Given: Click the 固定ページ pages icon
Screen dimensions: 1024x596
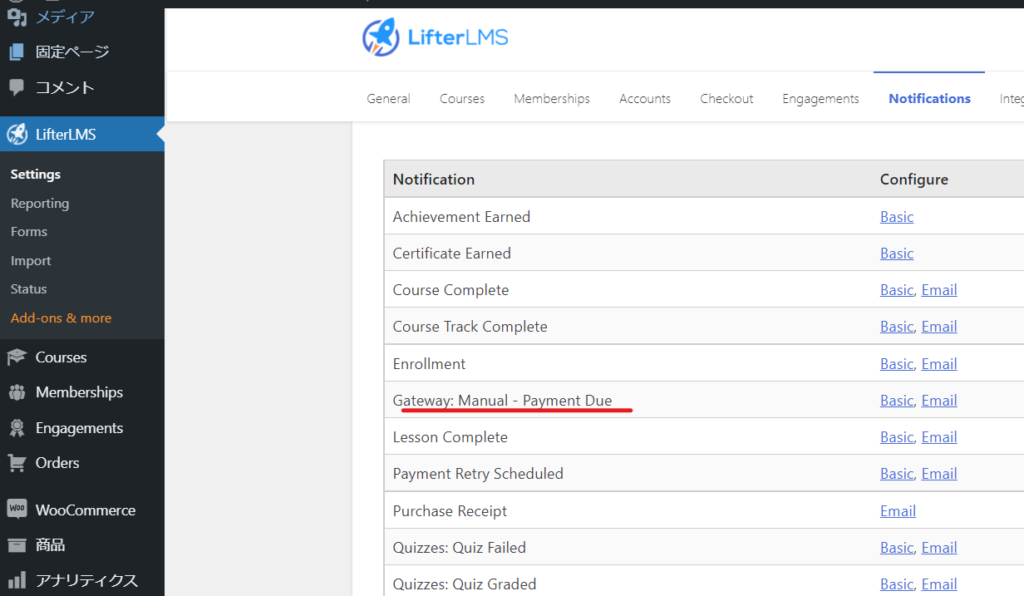Looking at the screenshot, I should 17,52.
